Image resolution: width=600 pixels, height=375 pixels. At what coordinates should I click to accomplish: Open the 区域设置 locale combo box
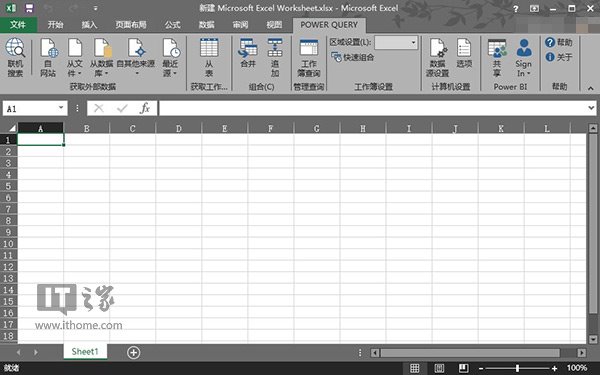(x=396, y=42)
